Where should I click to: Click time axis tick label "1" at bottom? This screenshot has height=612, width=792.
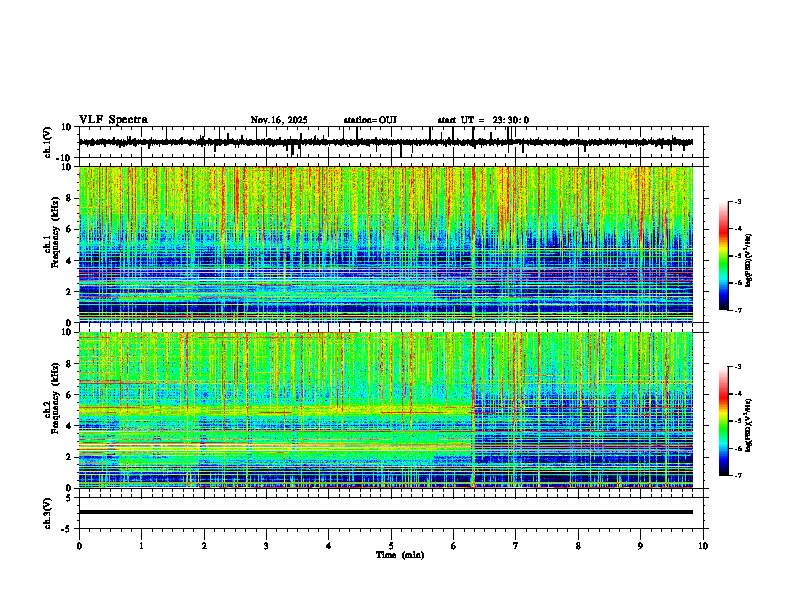[141, 546]
